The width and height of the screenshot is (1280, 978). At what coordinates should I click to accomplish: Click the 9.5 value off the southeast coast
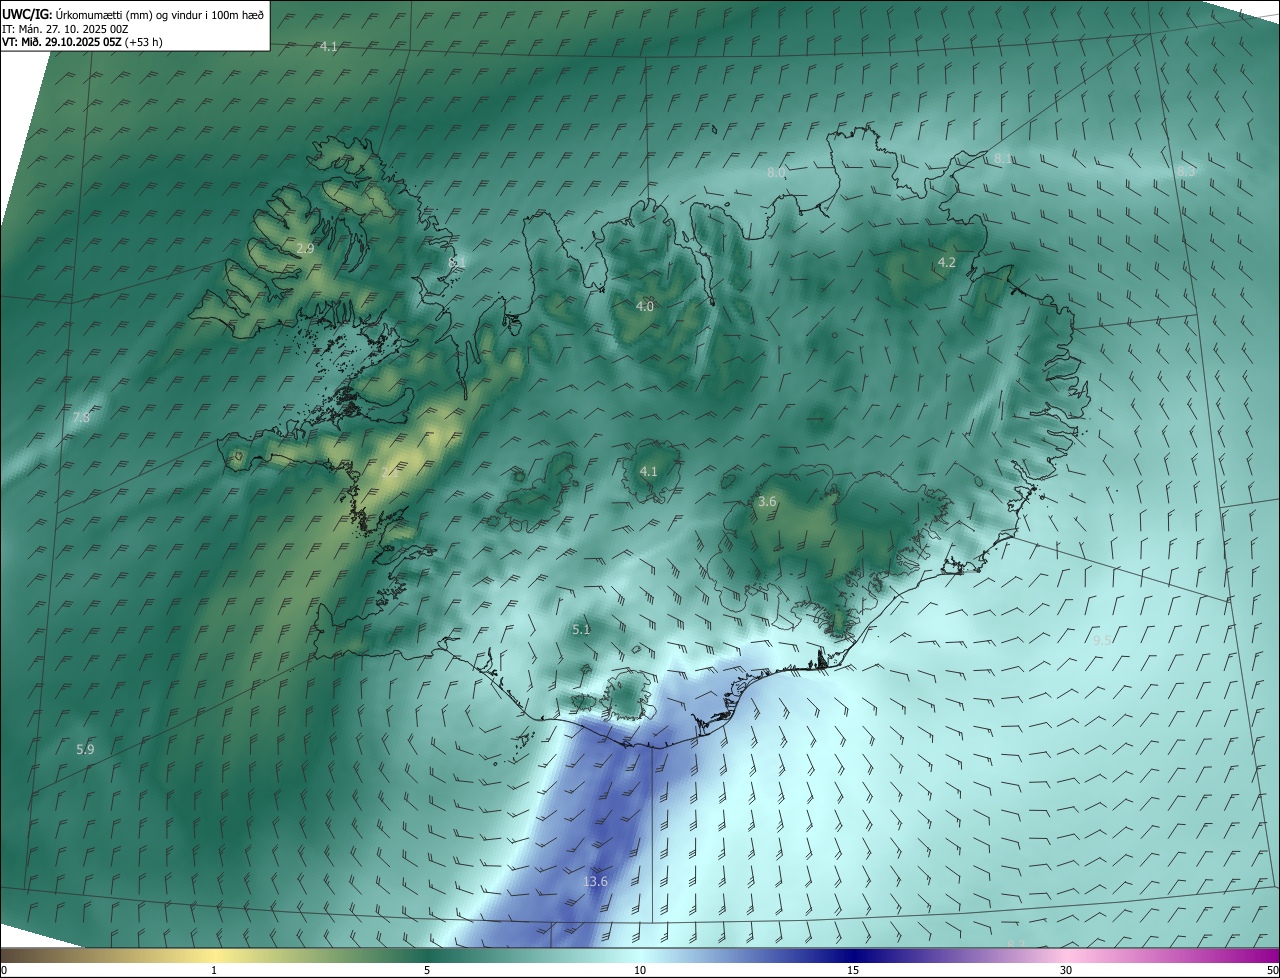pyautogui.click(x=1102, y=639)
